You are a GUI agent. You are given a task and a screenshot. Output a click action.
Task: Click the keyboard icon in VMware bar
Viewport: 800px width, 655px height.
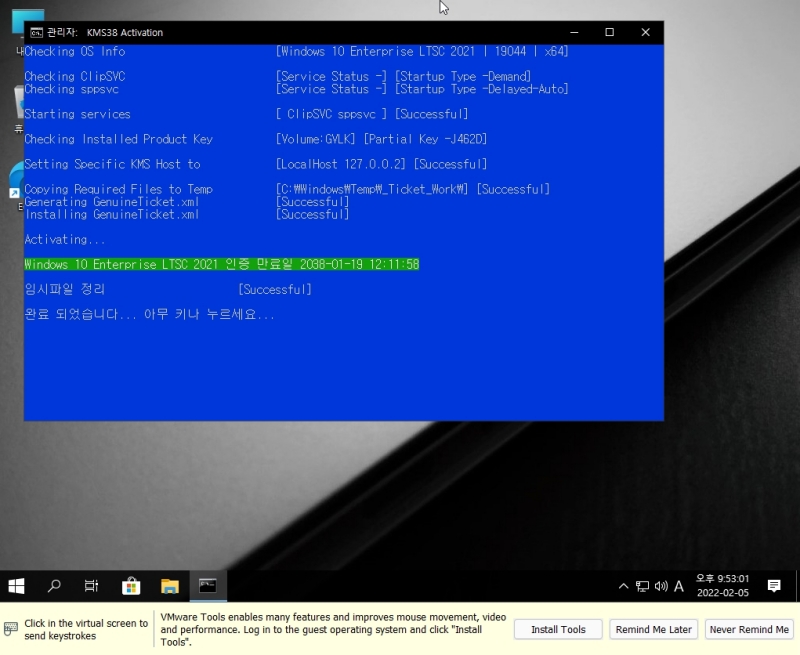click(11, 629)
